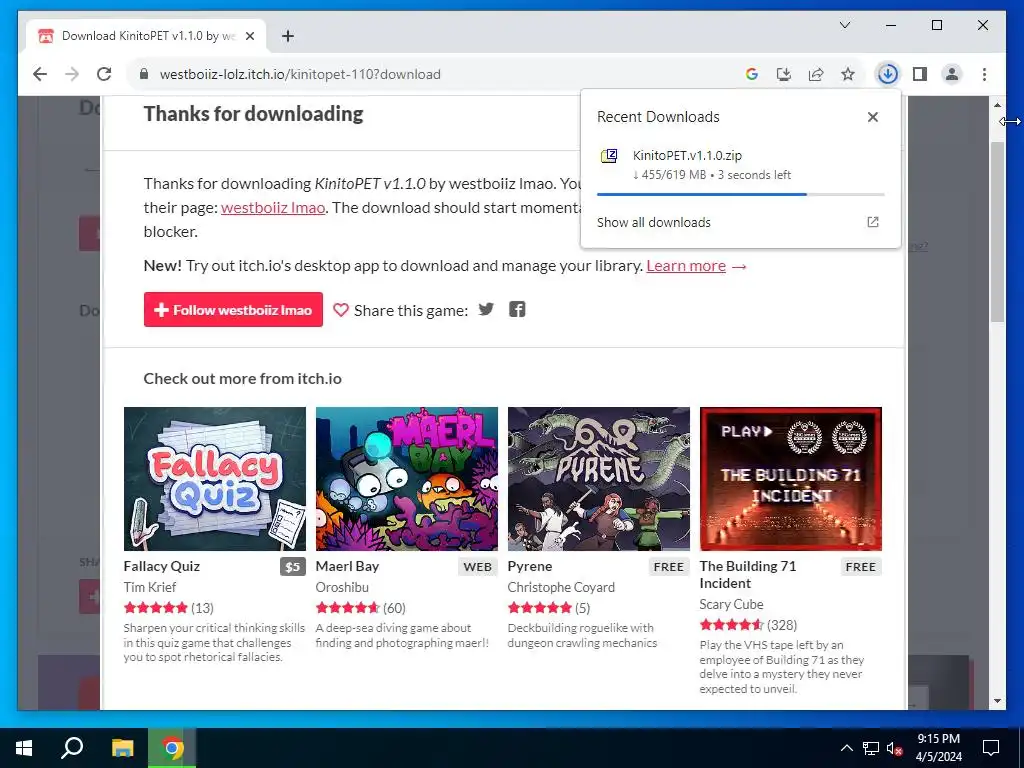The width and height of the screenshot is (1024, 768).
Task: Click the page scroll up arrow
Action: click(x=997, y=105)
